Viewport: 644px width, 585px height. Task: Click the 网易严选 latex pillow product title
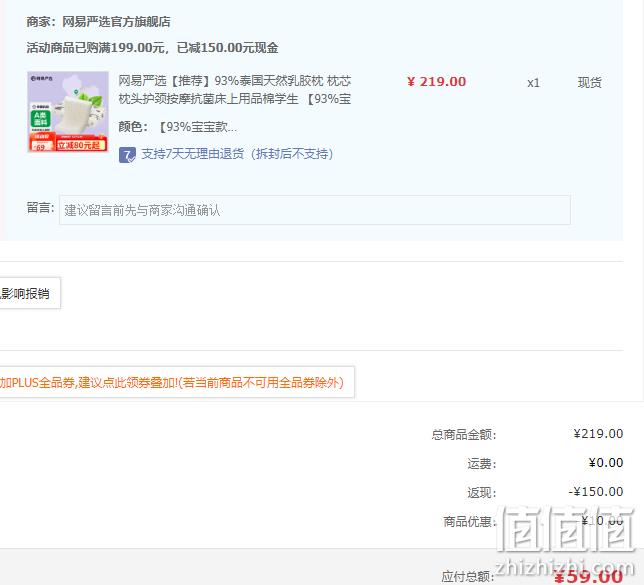[x=235, y=90]
